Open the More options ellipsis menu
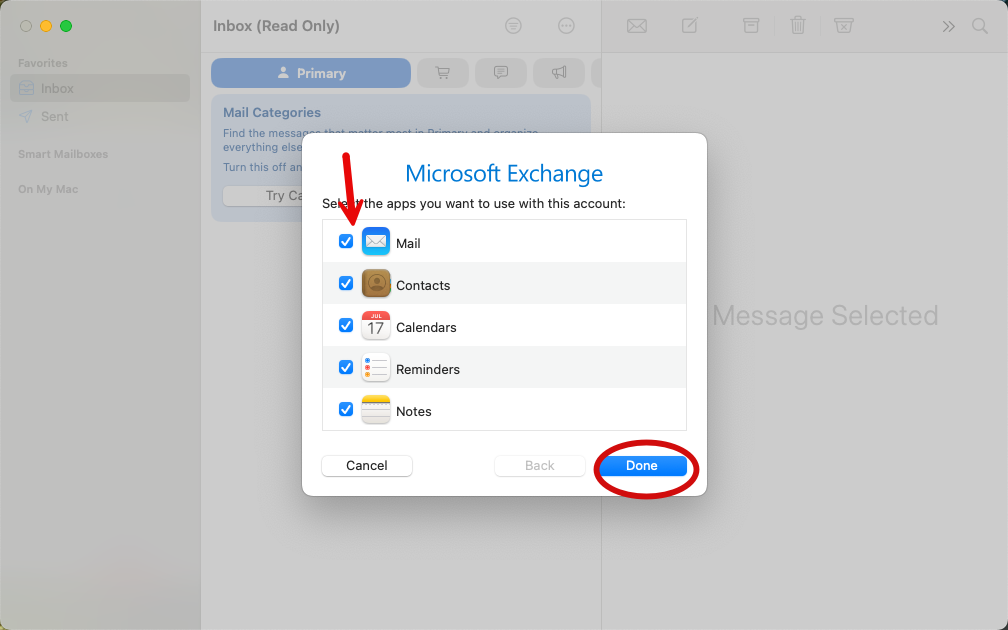This screenshot has height=630, width=1008. [566, 26]
